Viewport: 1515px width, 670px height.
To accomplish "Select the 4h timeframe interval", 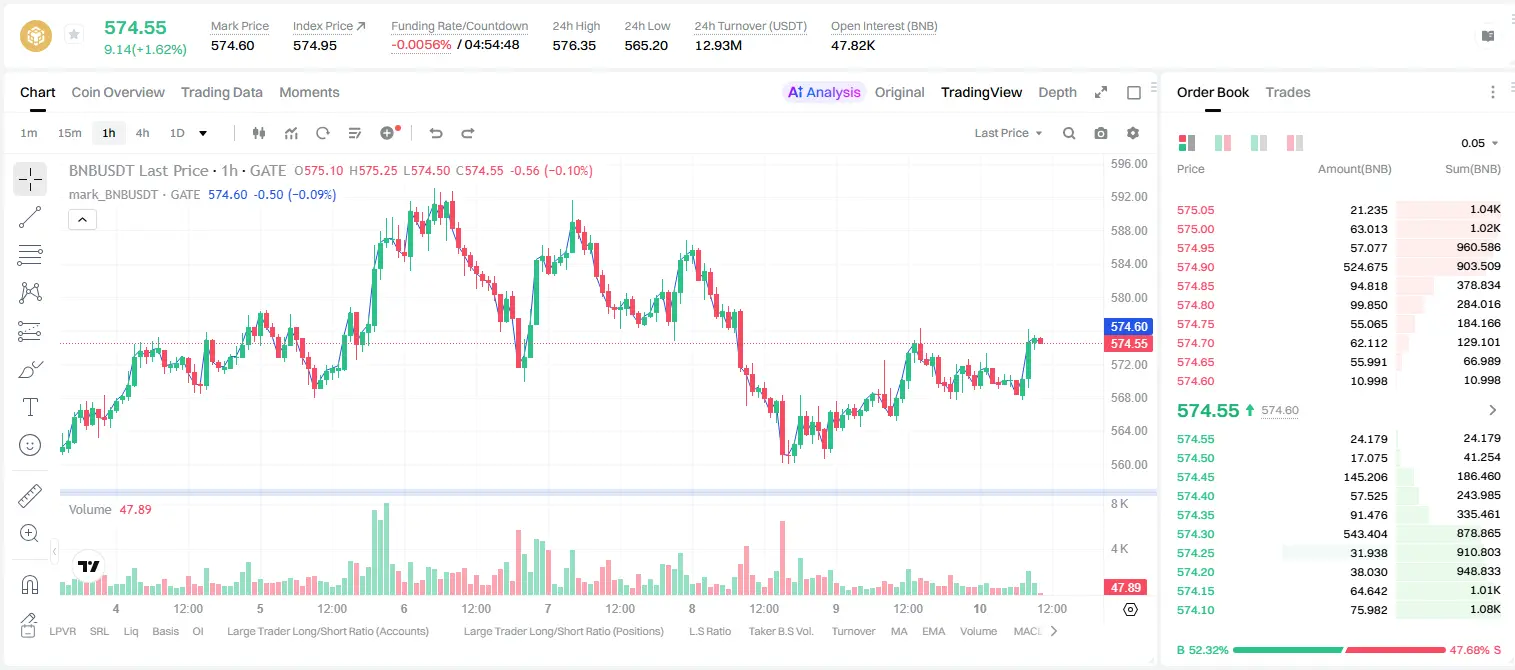I will click(143, 133).
